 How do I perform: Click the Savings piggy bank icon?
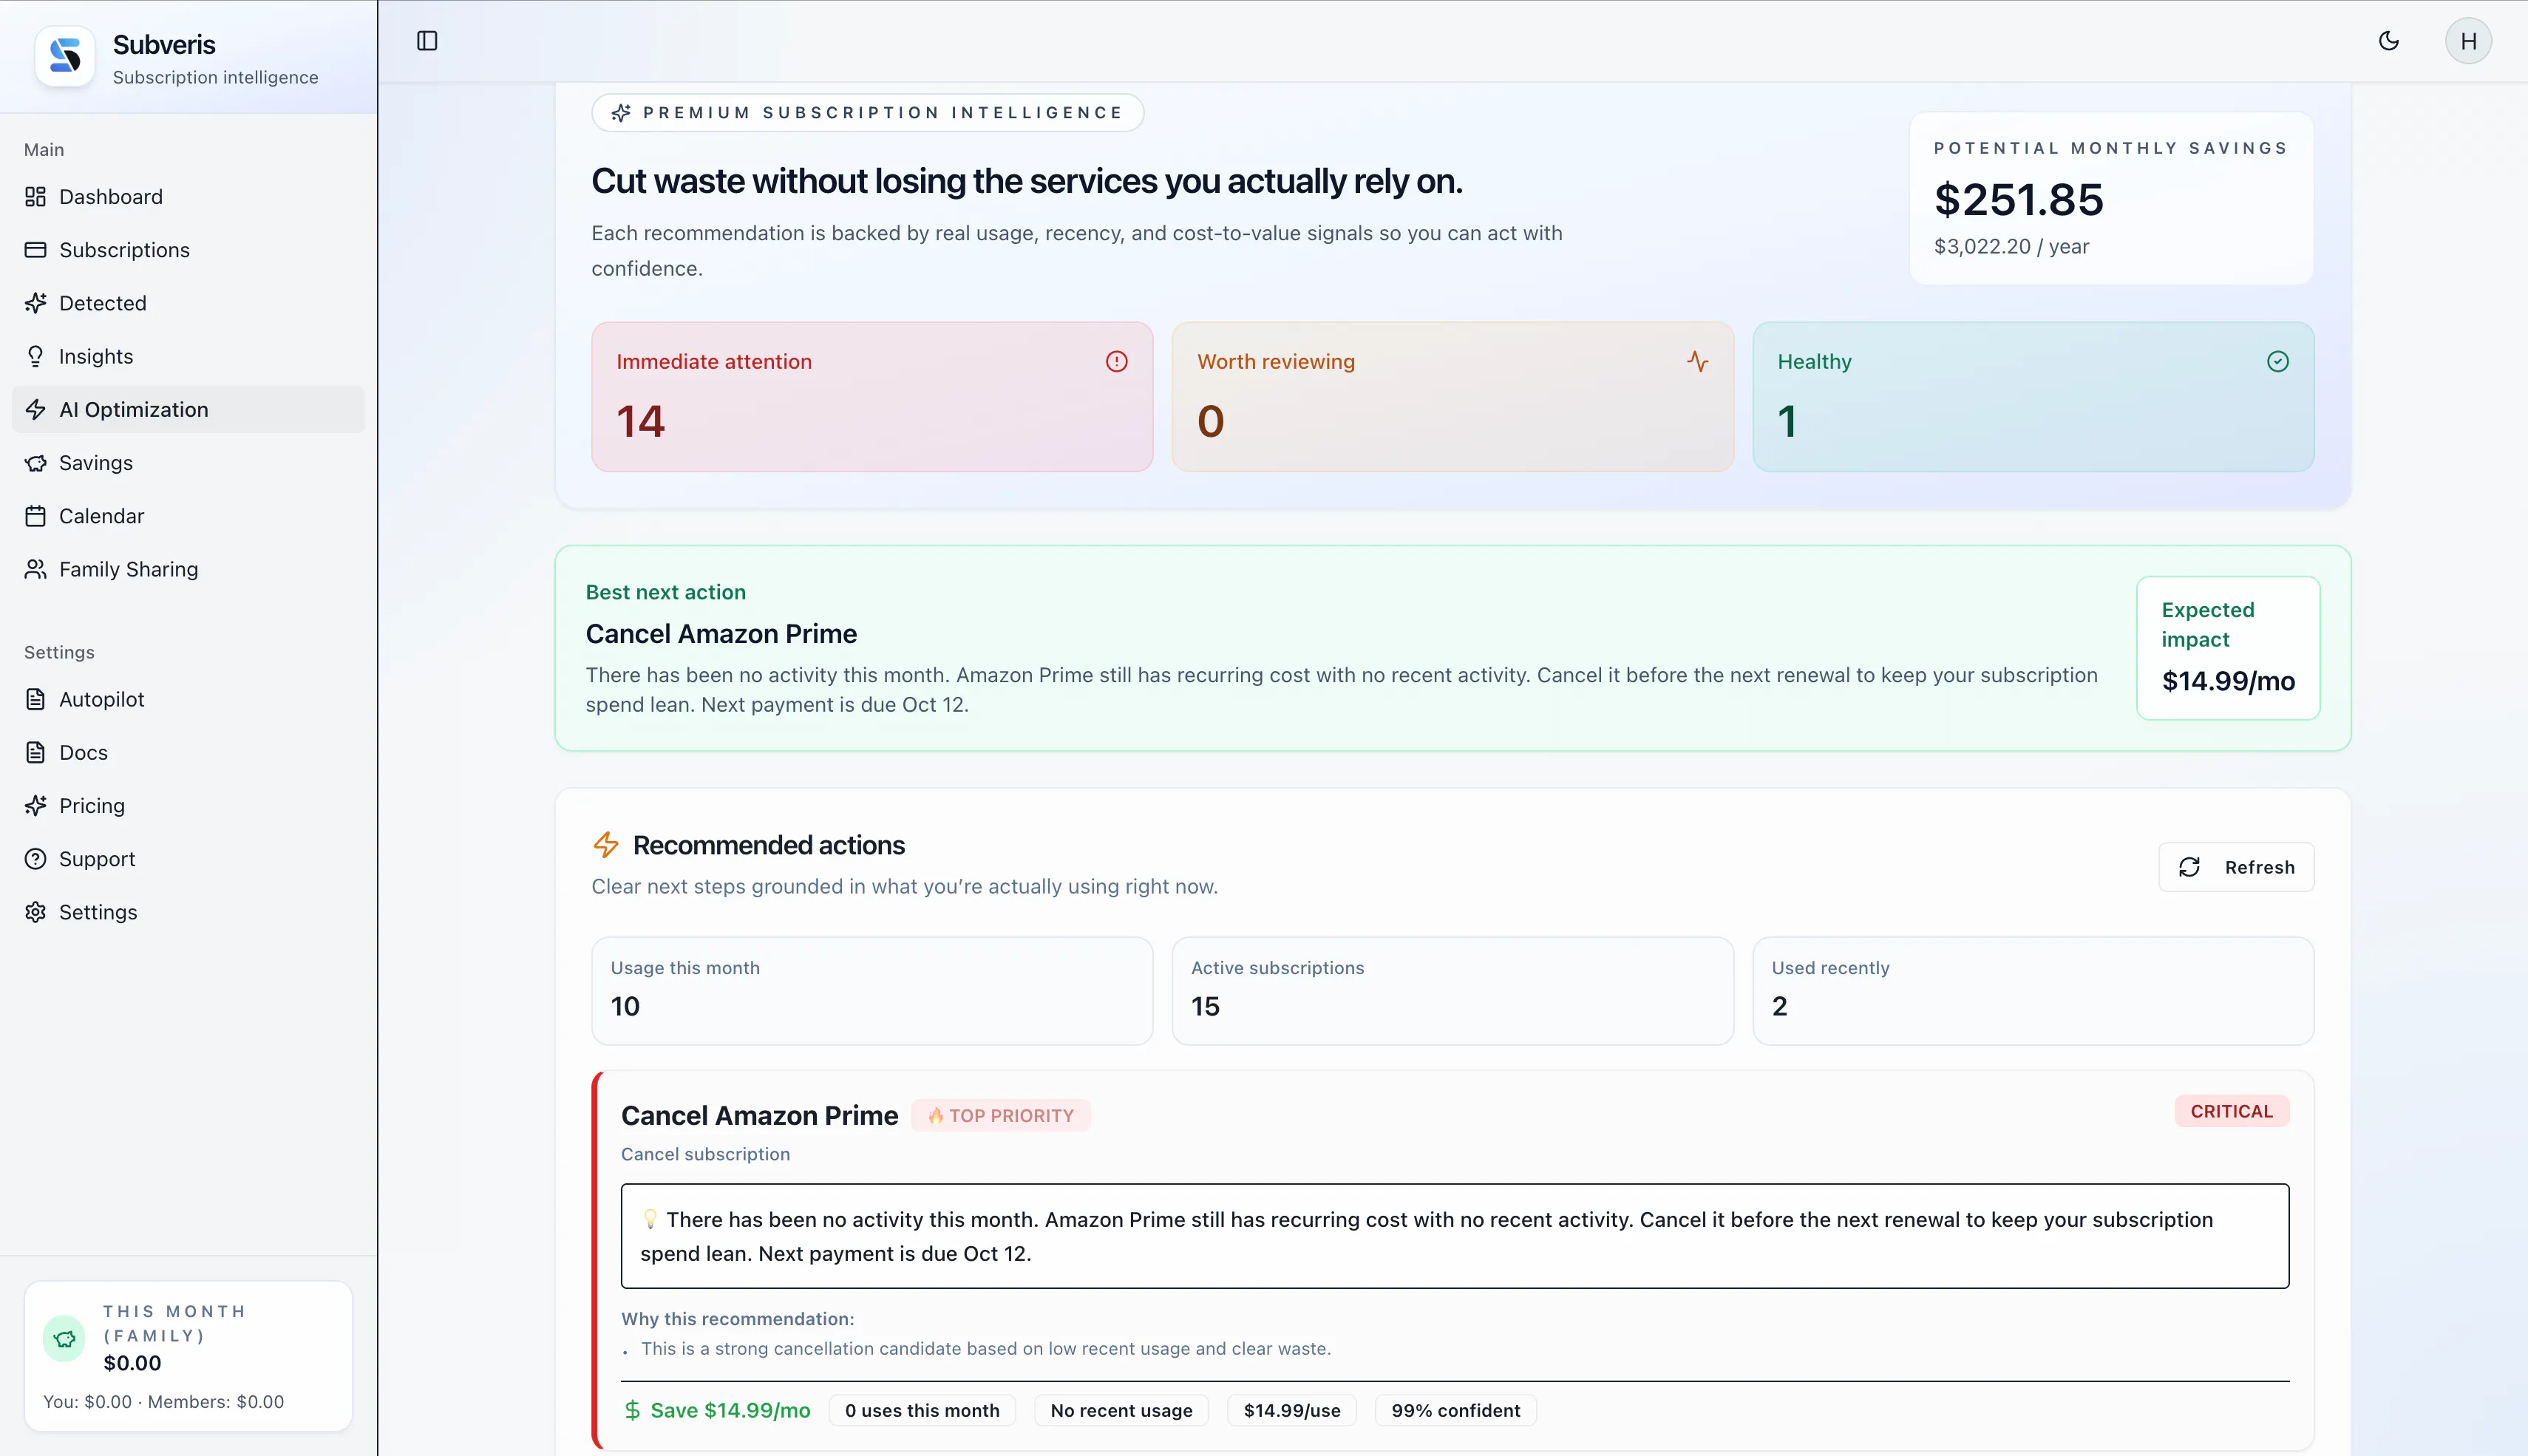[35, 463]
